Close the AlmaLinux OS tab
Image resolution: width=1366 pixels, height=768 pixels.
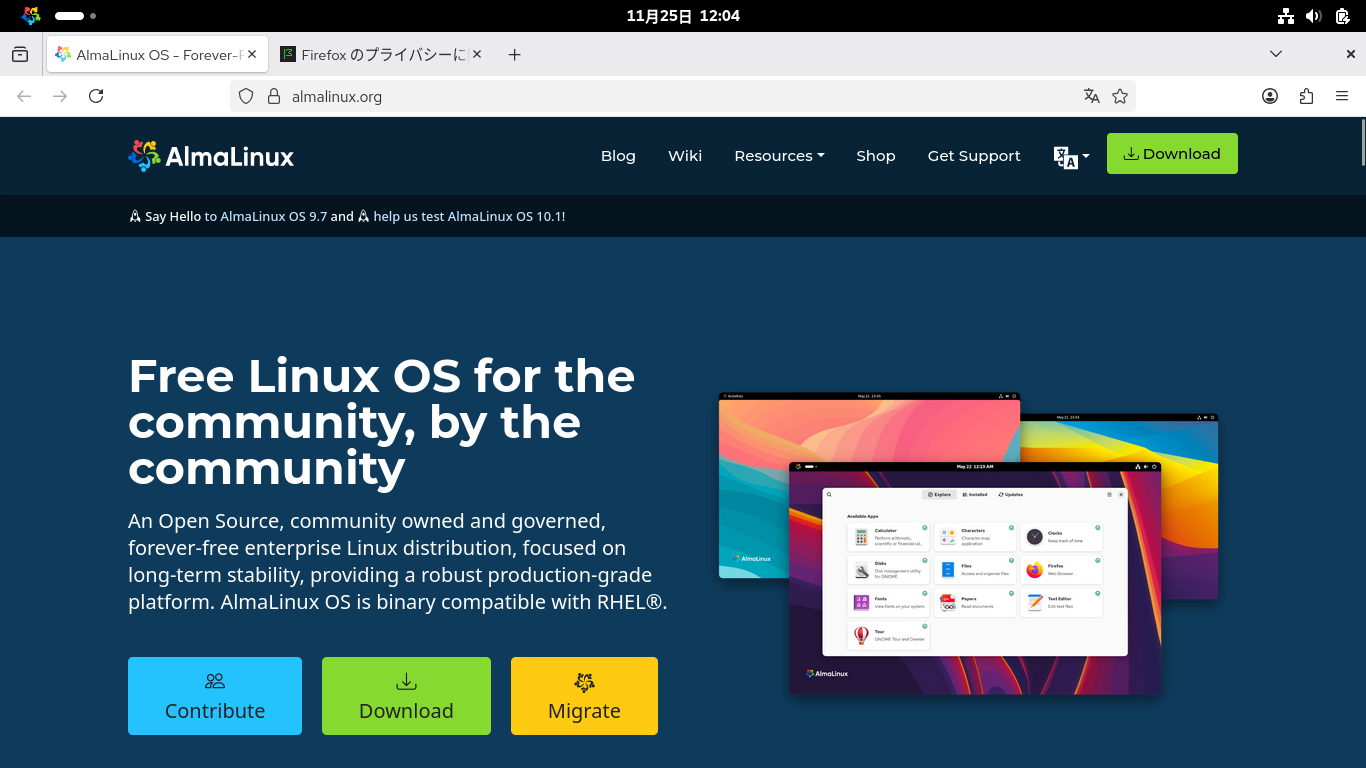pos(252,54)
